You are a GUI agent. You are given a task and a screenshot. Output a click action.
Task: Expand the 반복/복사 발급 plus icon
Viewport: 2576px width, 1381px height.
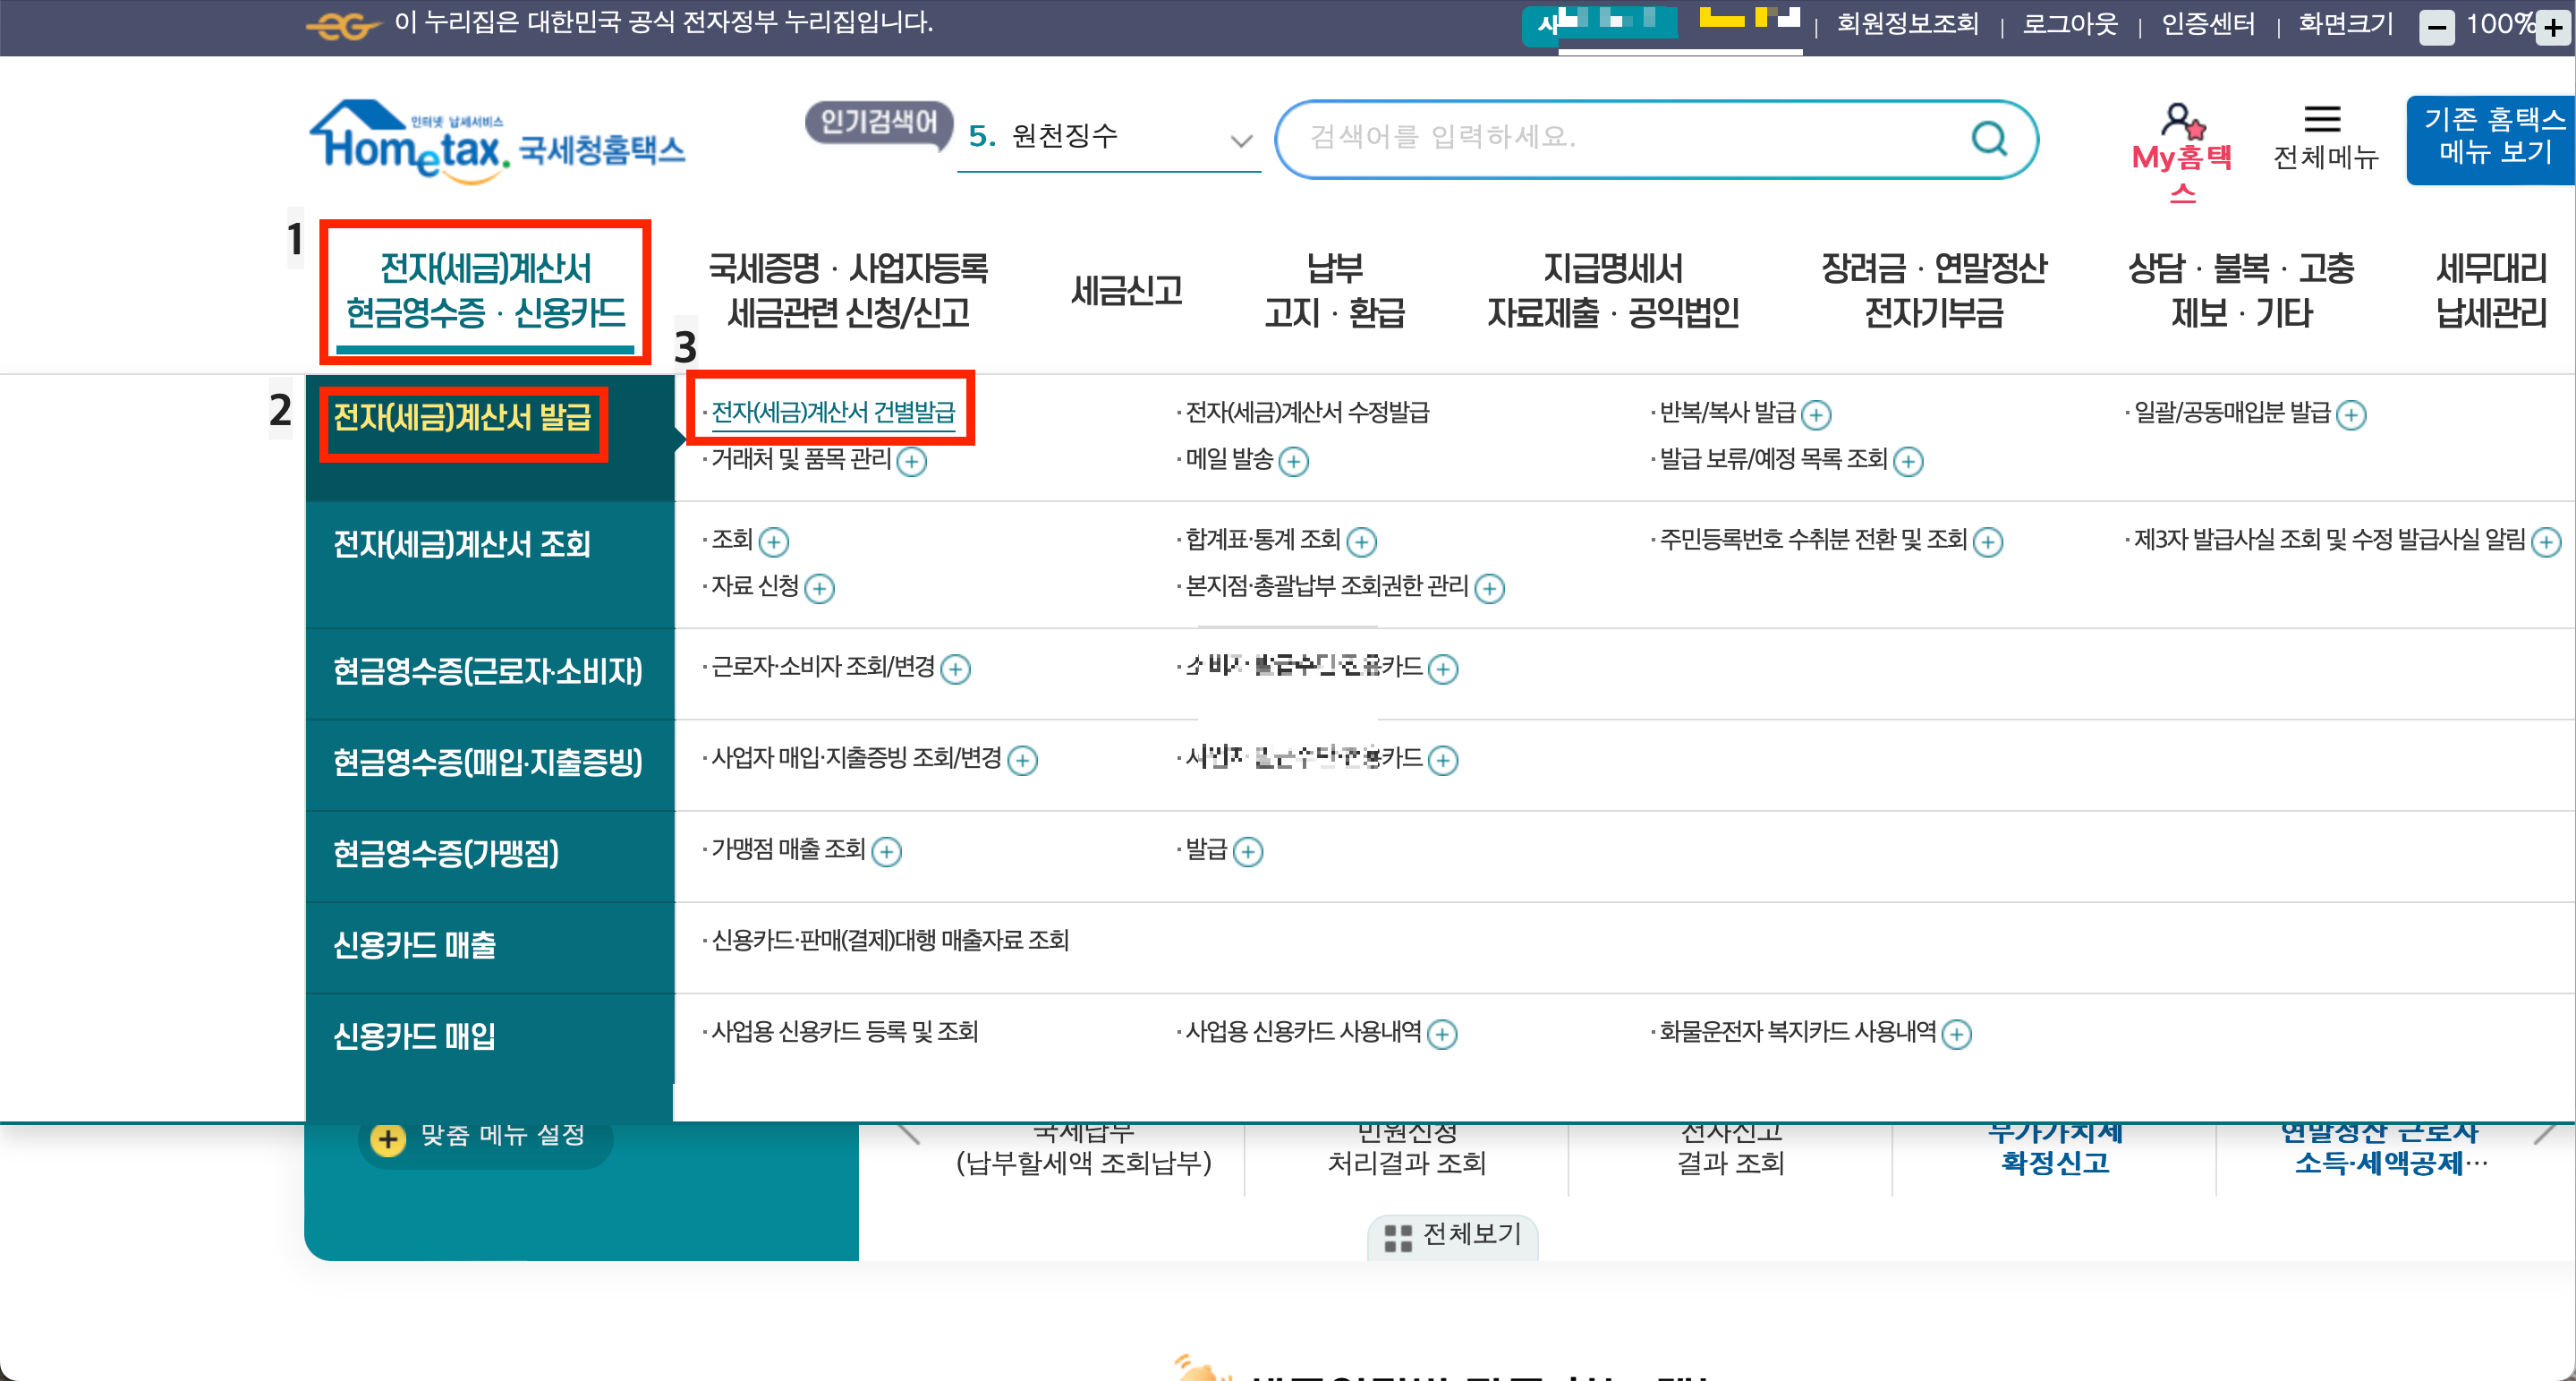tap(1816, 414)
